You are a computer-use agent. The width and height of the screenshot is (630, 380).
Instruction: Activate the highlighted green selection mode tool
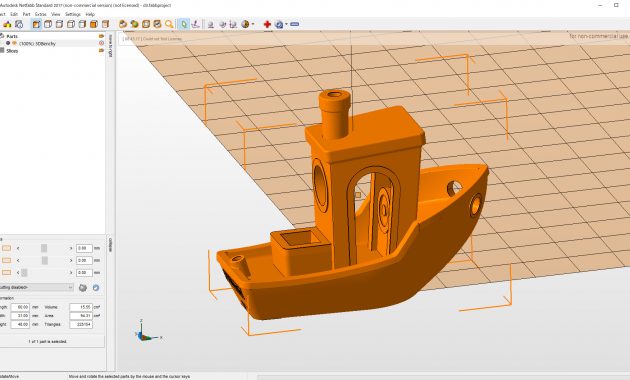[184, 25]
